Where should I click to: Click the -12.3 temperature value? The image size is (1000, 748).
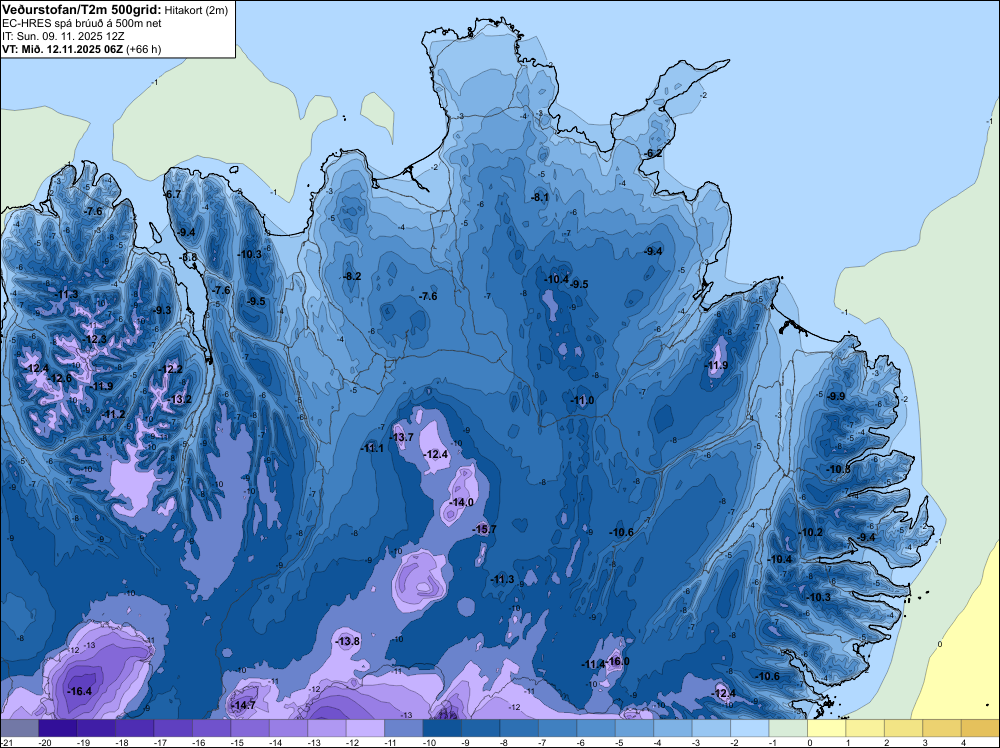click(x=96, y=339)
